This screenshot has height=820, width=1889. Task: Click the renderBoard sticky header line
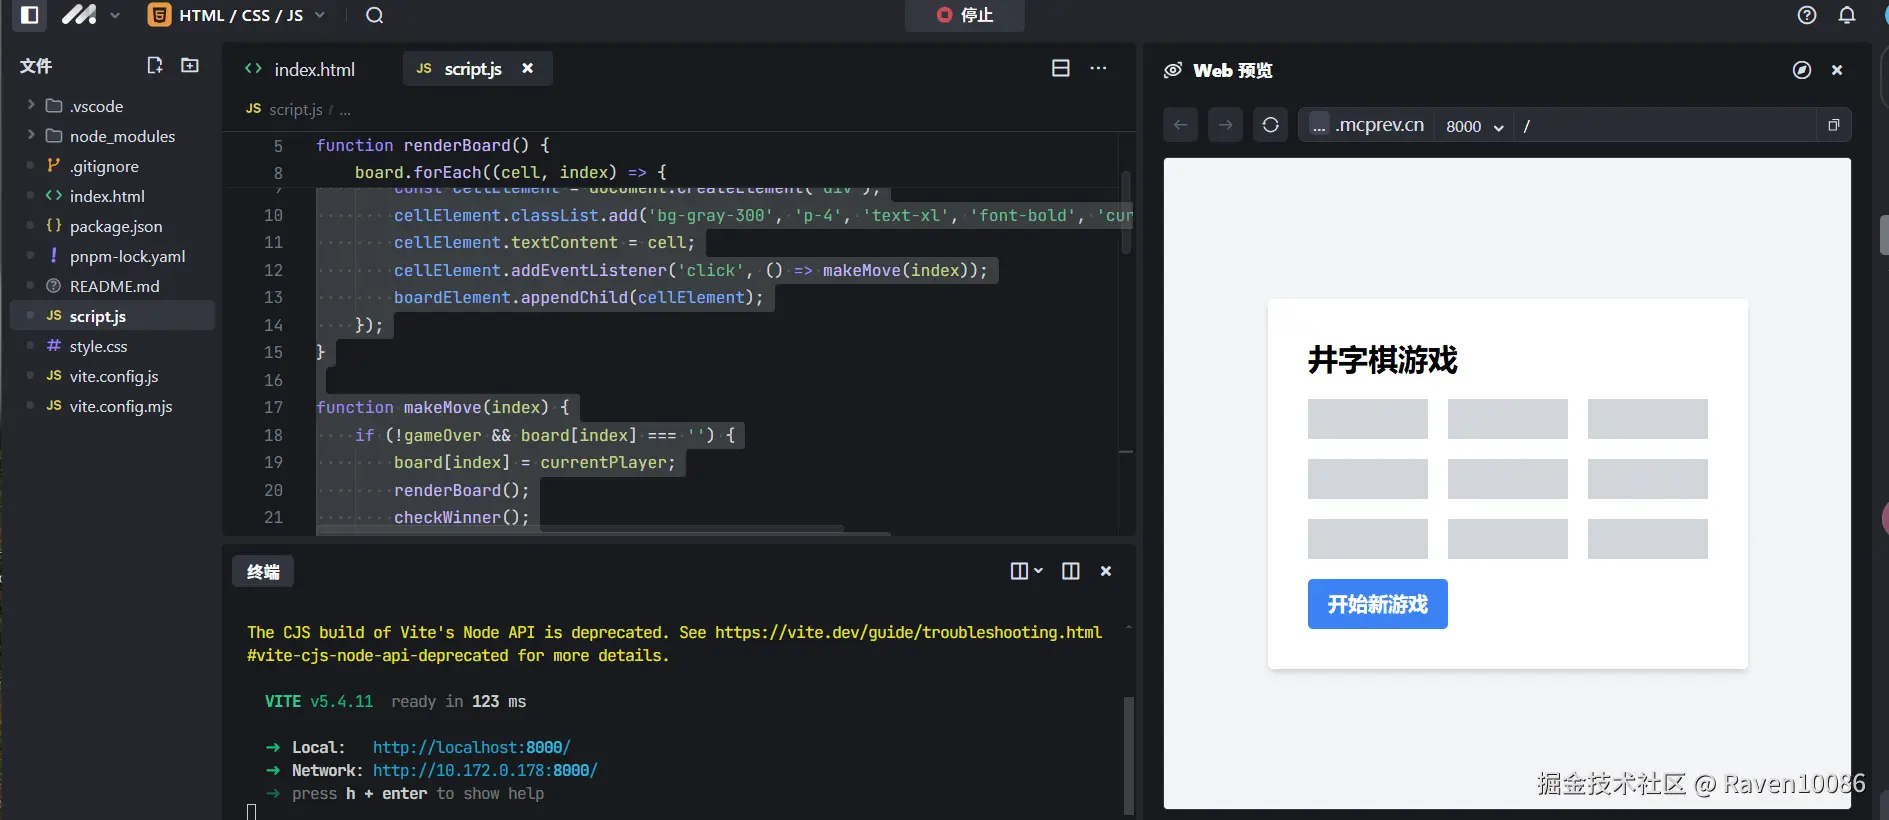(680, 145)
